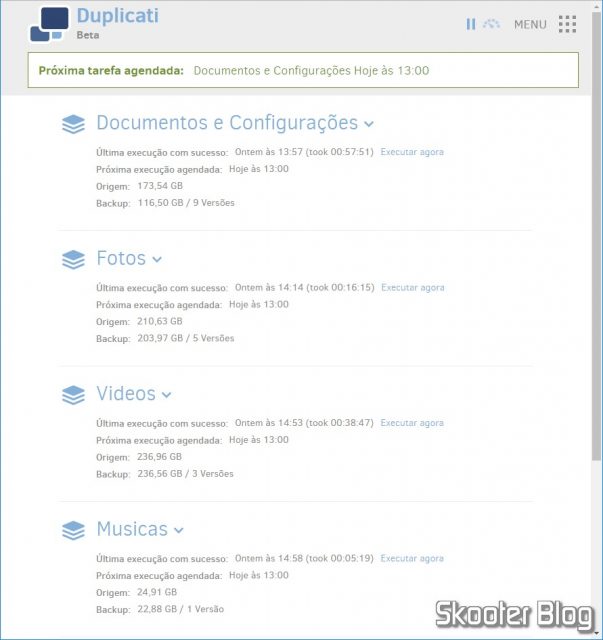The height and width of the screenshot is (640, 603).
Task: Click the '236,96 GB' origin value
Action: click(159, 457)
